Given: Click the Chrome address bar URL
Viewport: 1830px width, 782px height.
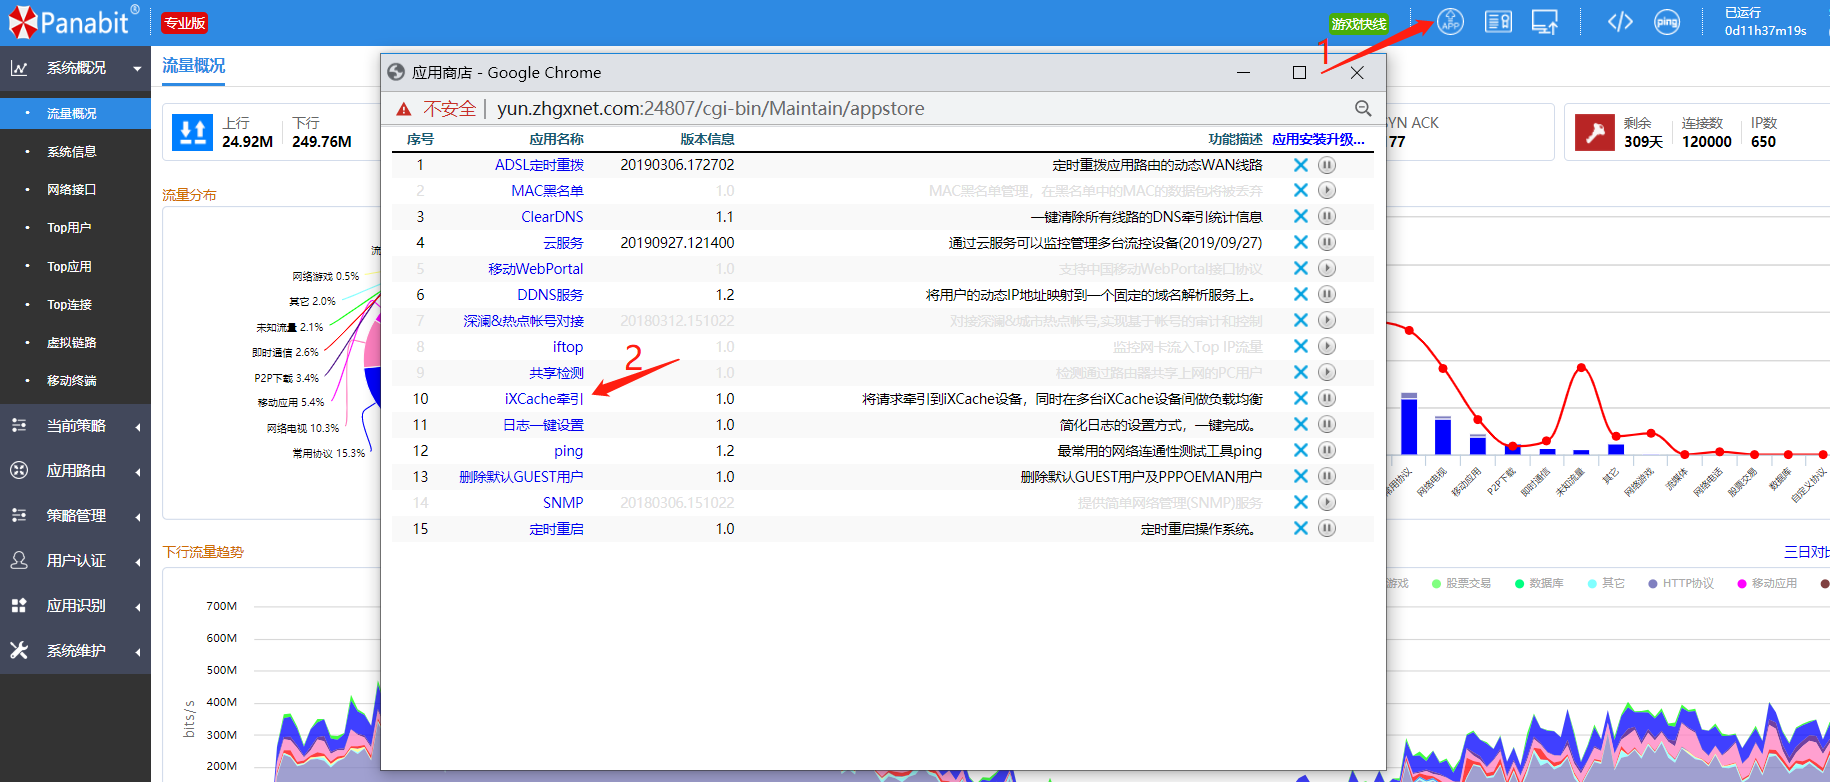Looking at the screenshot, I should [710, 108].
